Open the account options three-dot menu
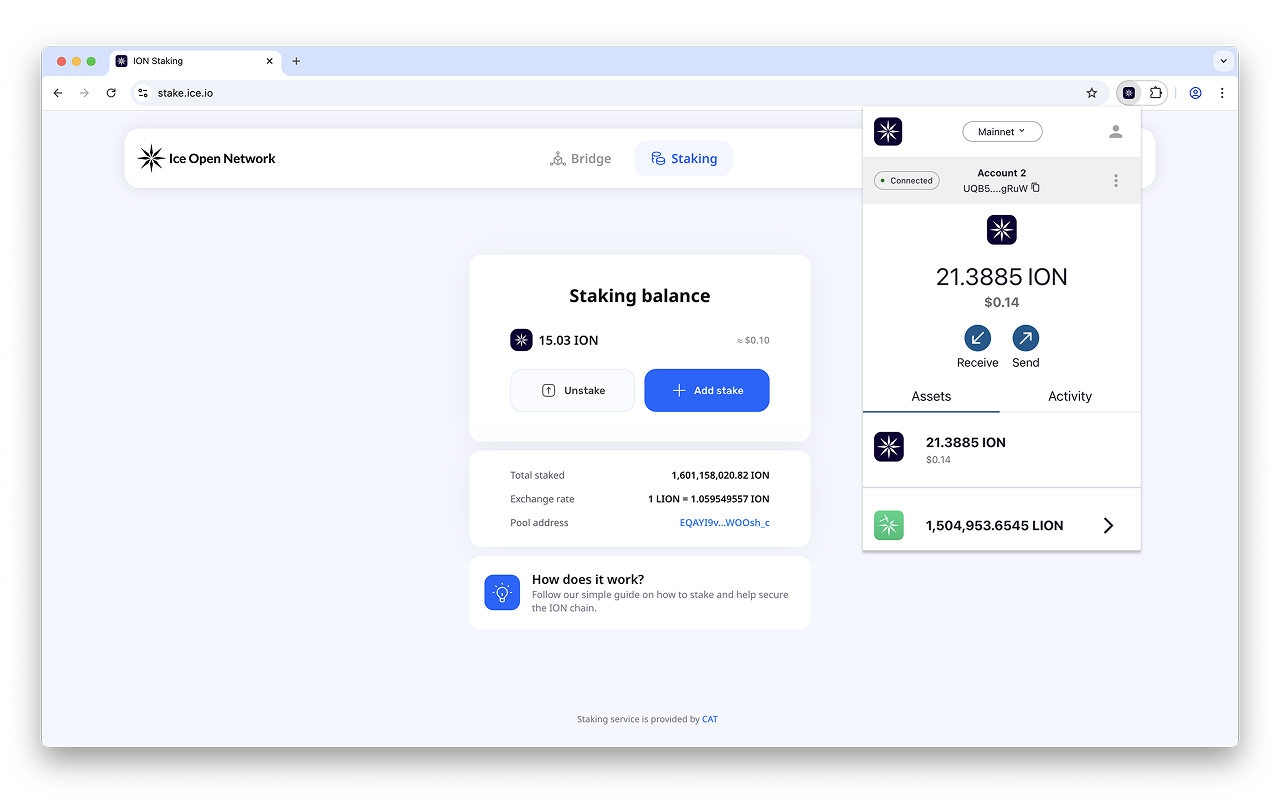1280x800 pixels. (x=1115, y=180)
